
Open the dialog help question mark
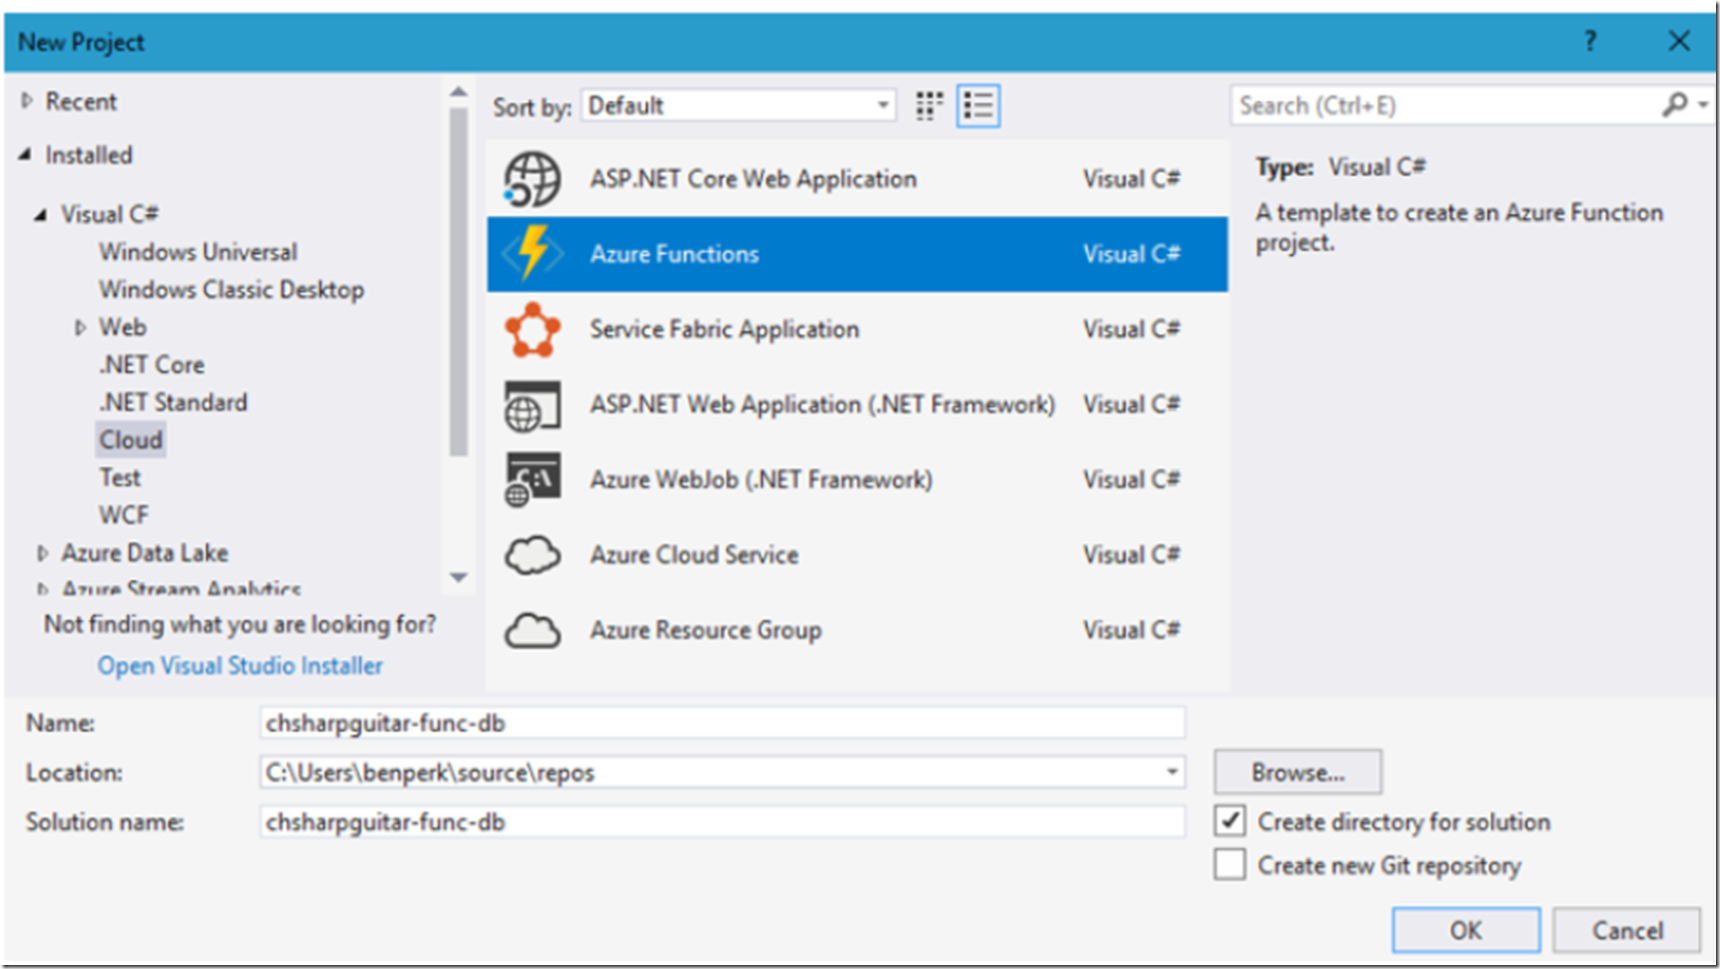1590,41
